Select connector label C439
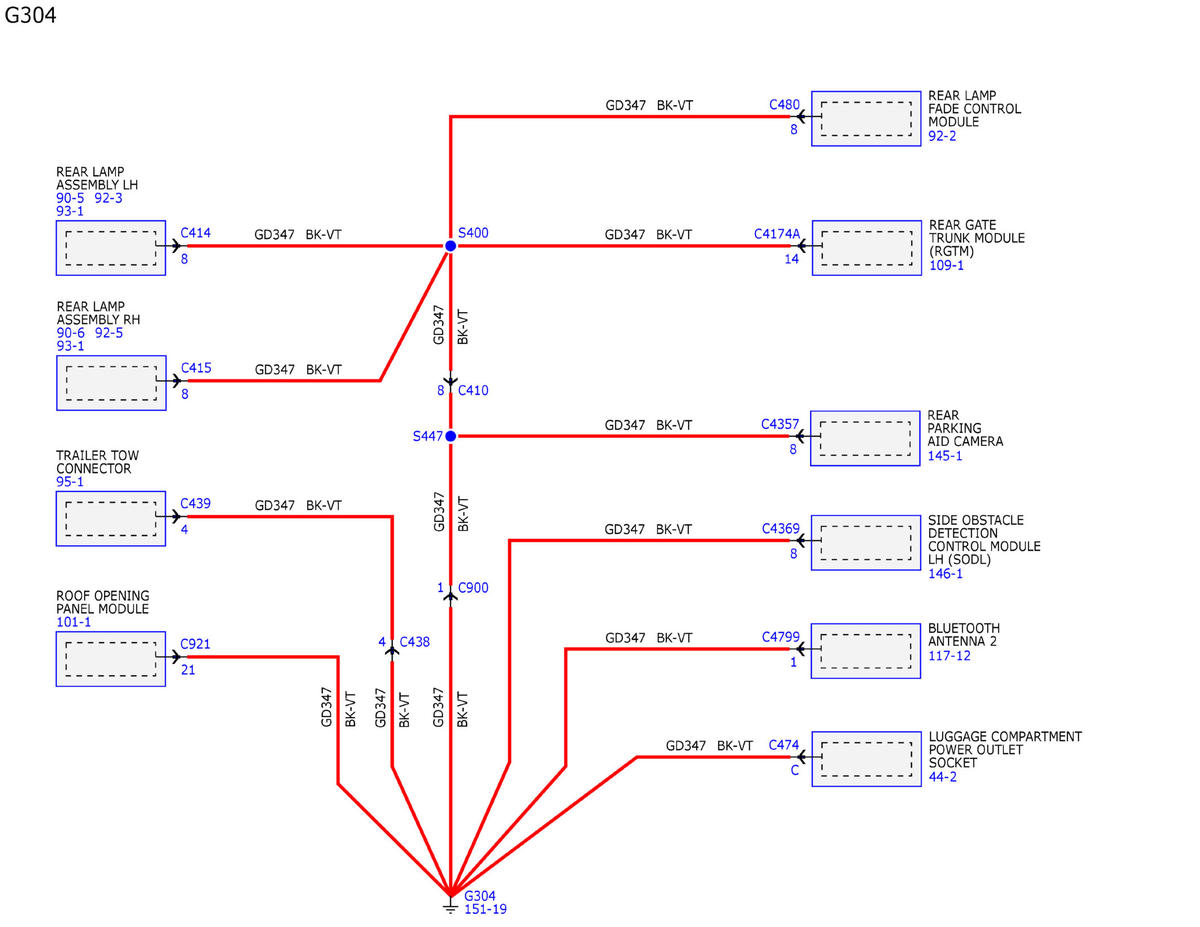 click(x=196, y=504)
